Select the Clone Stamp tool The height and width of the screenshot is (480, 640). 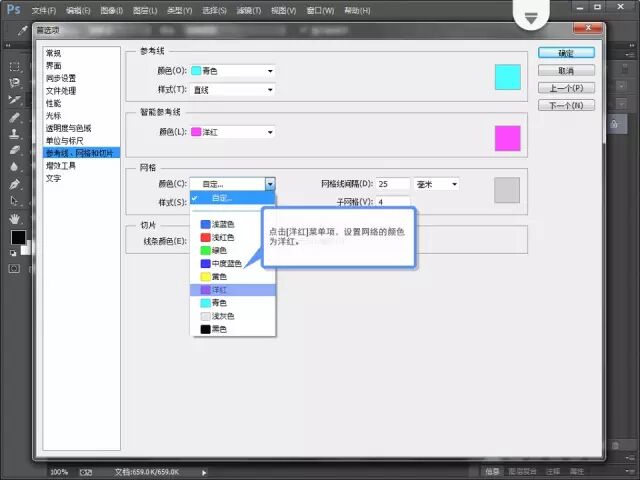point(15,133)
